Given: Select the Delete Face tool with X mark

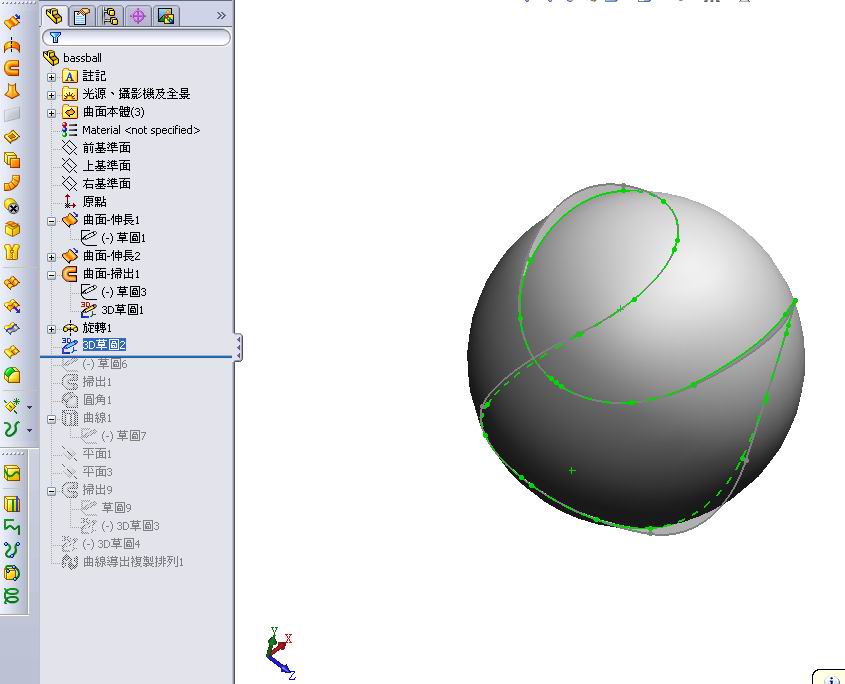Looking at the screenshot, I should pos(12,206).
